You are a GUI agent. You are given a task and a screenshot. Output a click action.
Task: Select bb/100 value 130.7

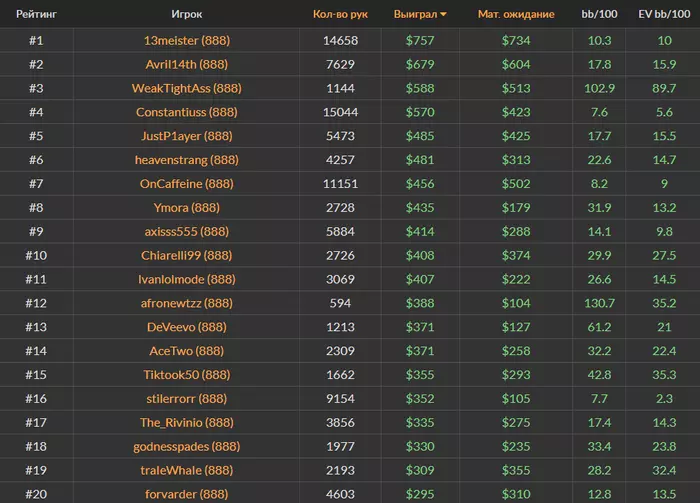point(599,303)
